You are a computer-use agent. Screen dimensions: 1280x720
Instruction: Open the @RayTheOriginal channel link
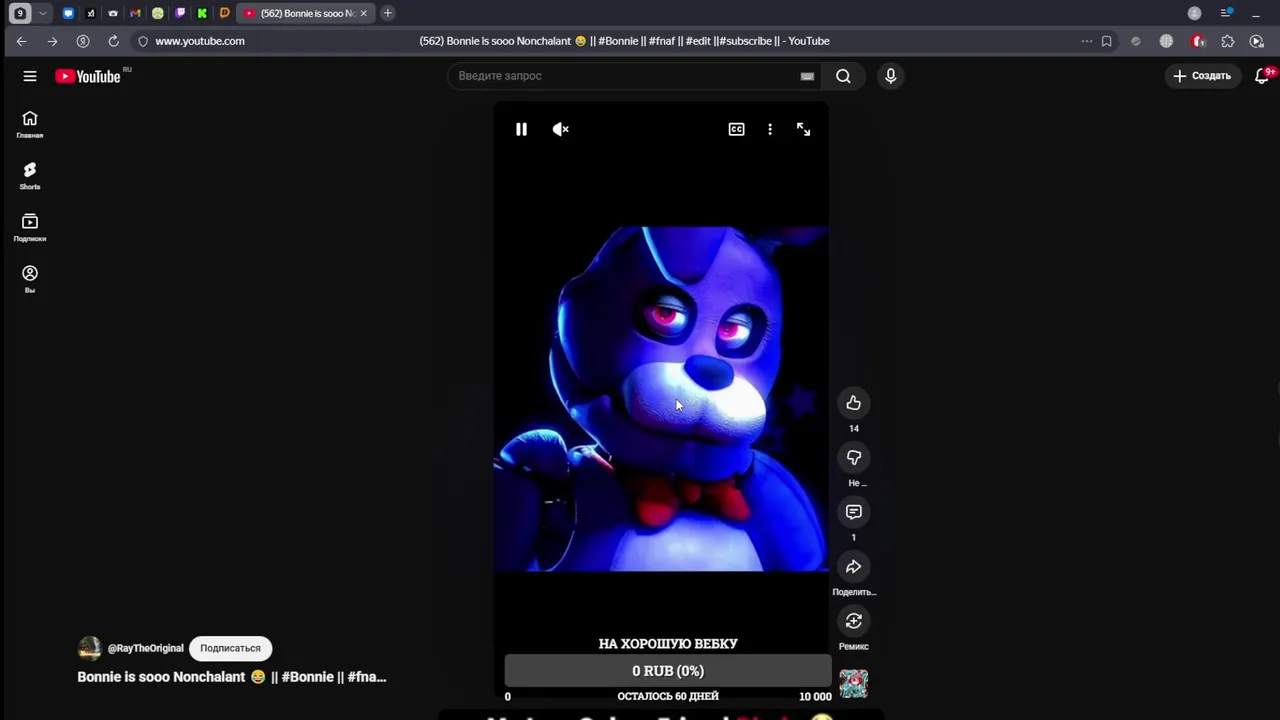point(145,648)
